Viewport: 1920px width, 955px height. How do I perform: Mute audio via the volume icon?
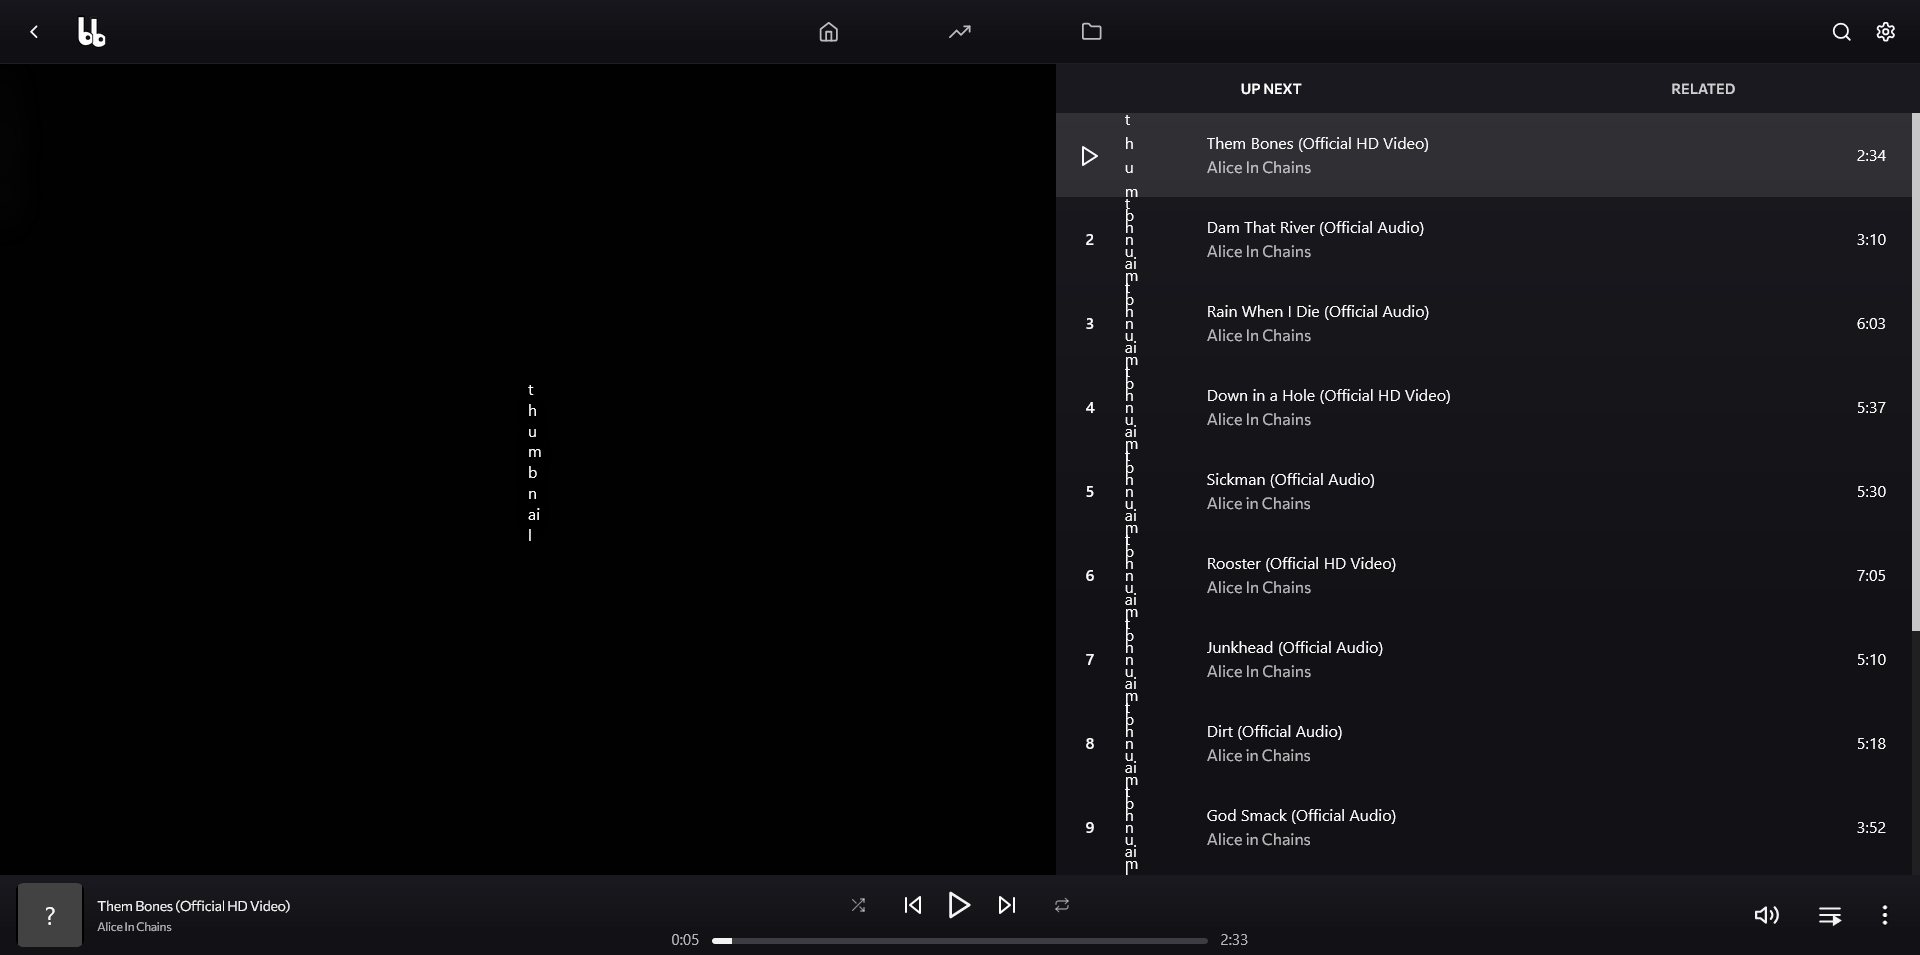coord(1767,915)
